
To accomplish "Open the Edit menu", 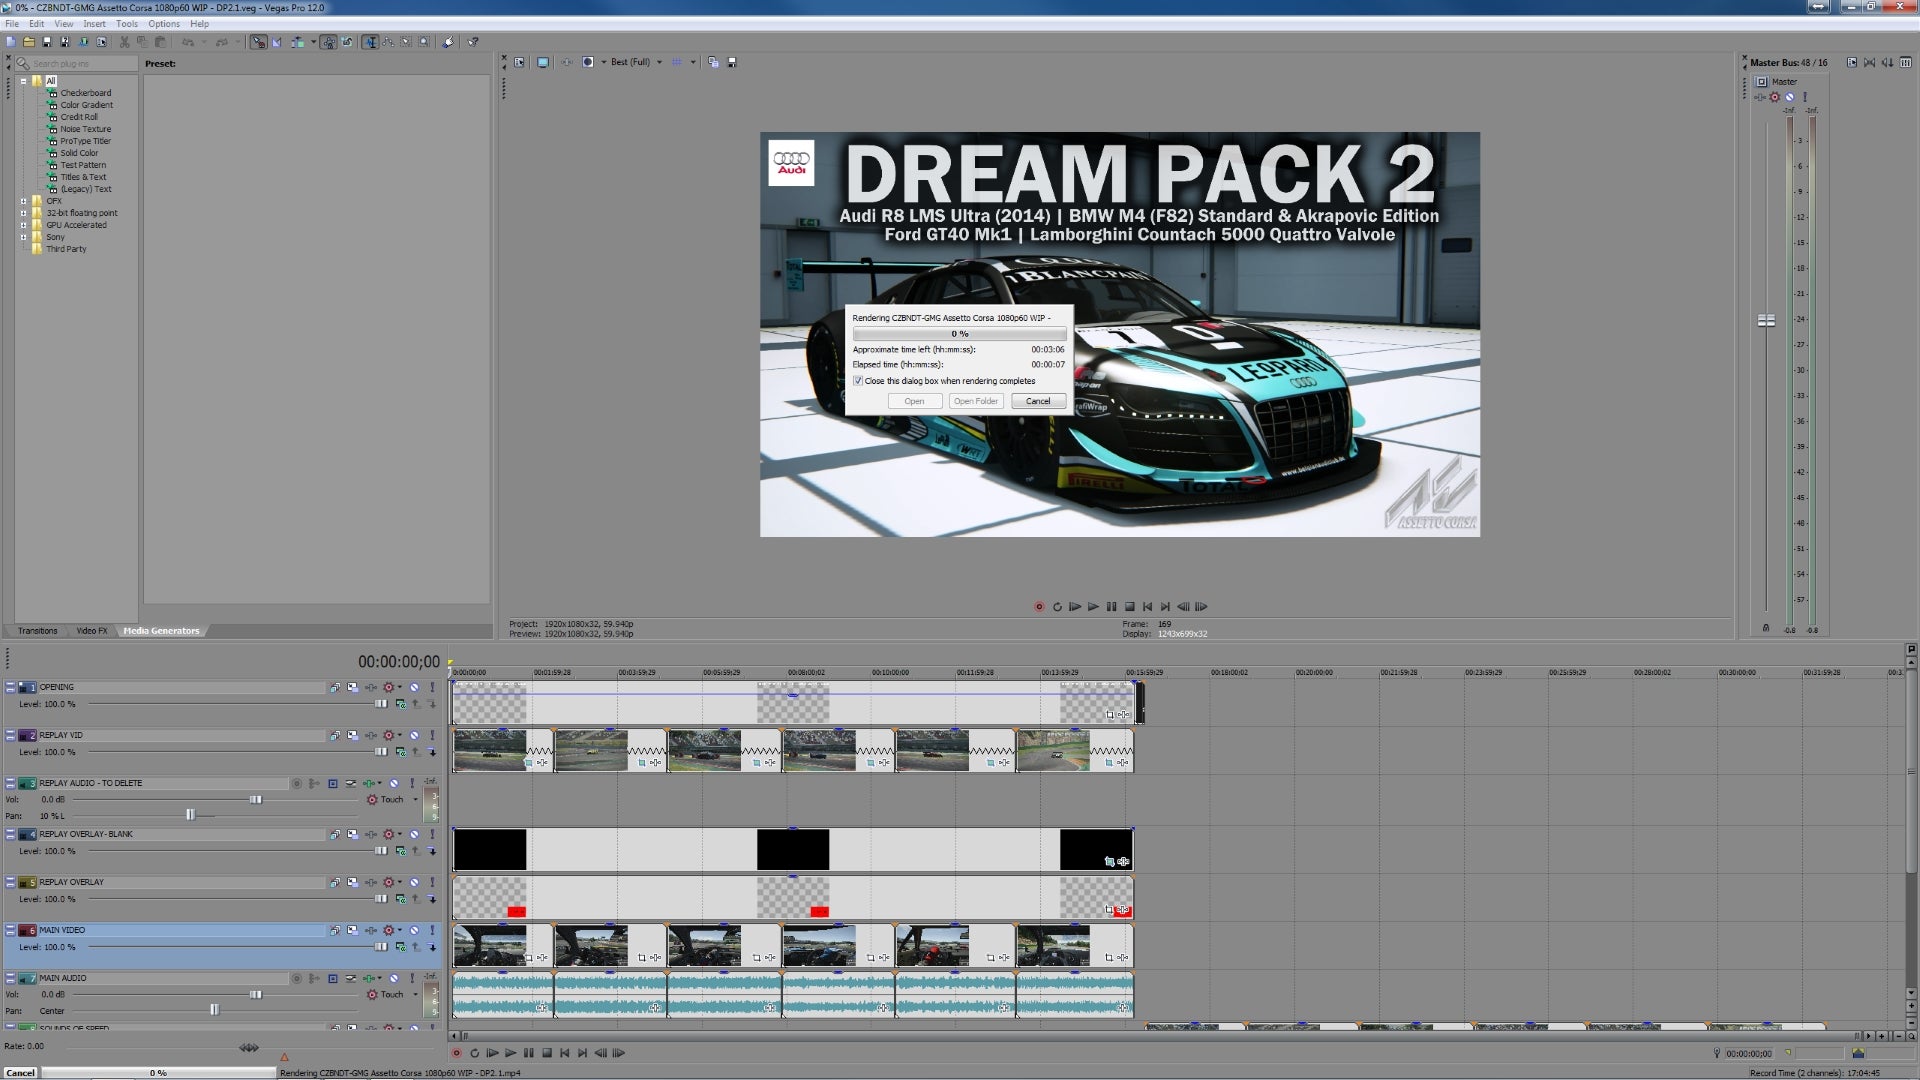I will pos(36,24).
